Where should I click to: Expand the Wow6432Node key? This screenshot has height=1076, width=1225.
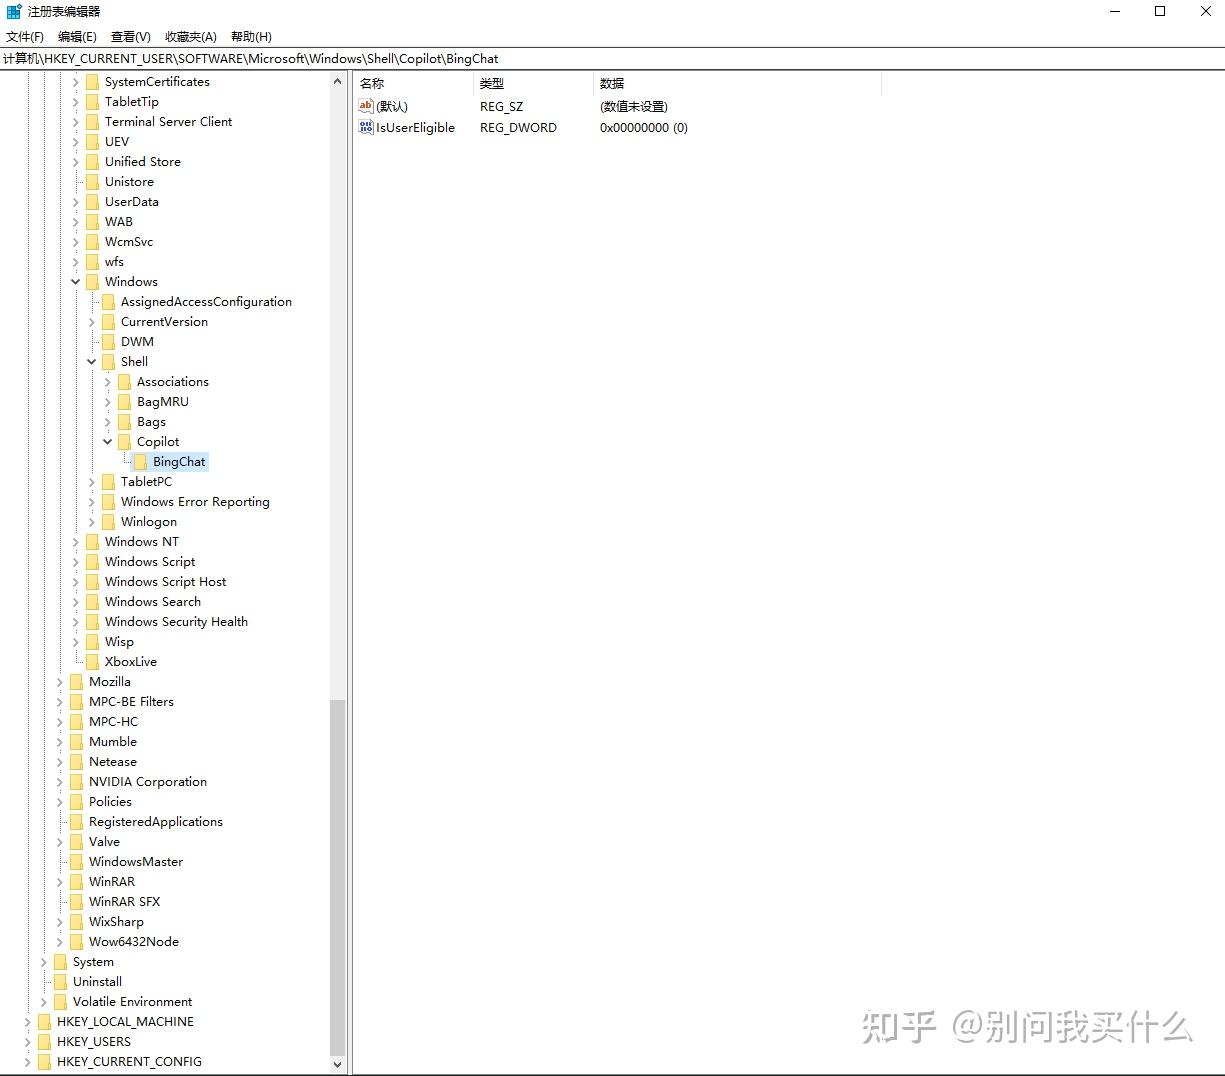click(60, 942)
